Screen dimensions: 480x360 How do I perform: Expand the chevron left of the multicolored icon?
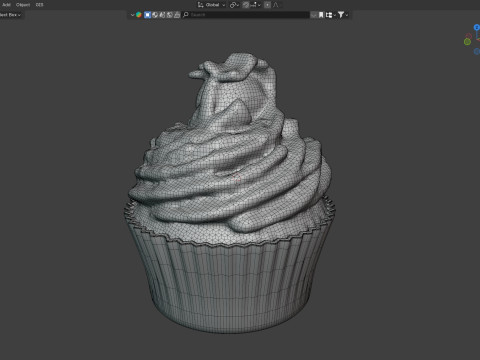(132, 15)
